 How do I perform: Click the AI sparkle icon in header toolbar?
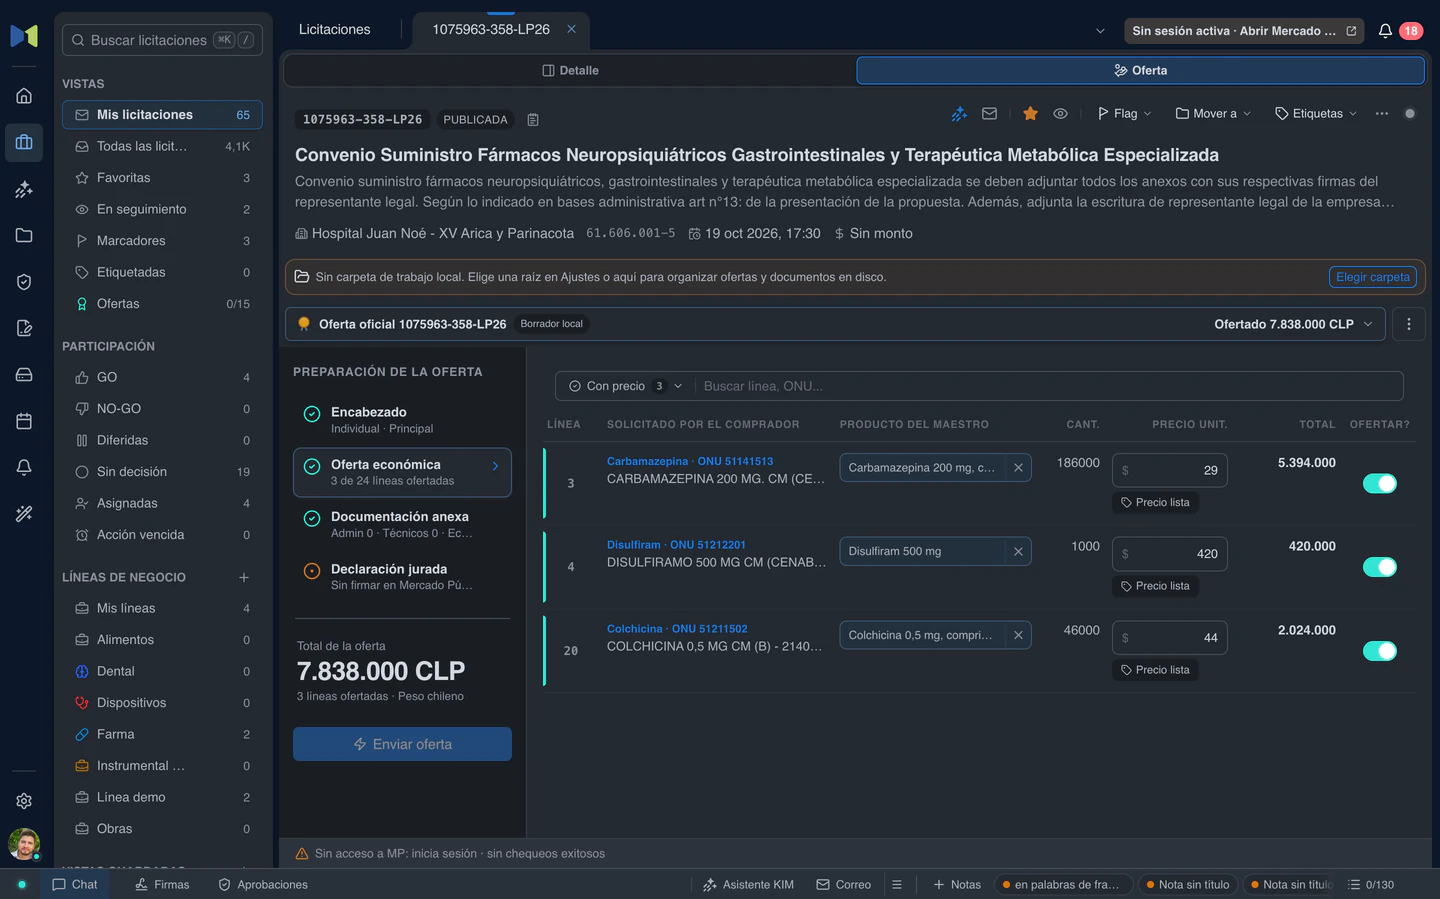click(x=959, y=114)
